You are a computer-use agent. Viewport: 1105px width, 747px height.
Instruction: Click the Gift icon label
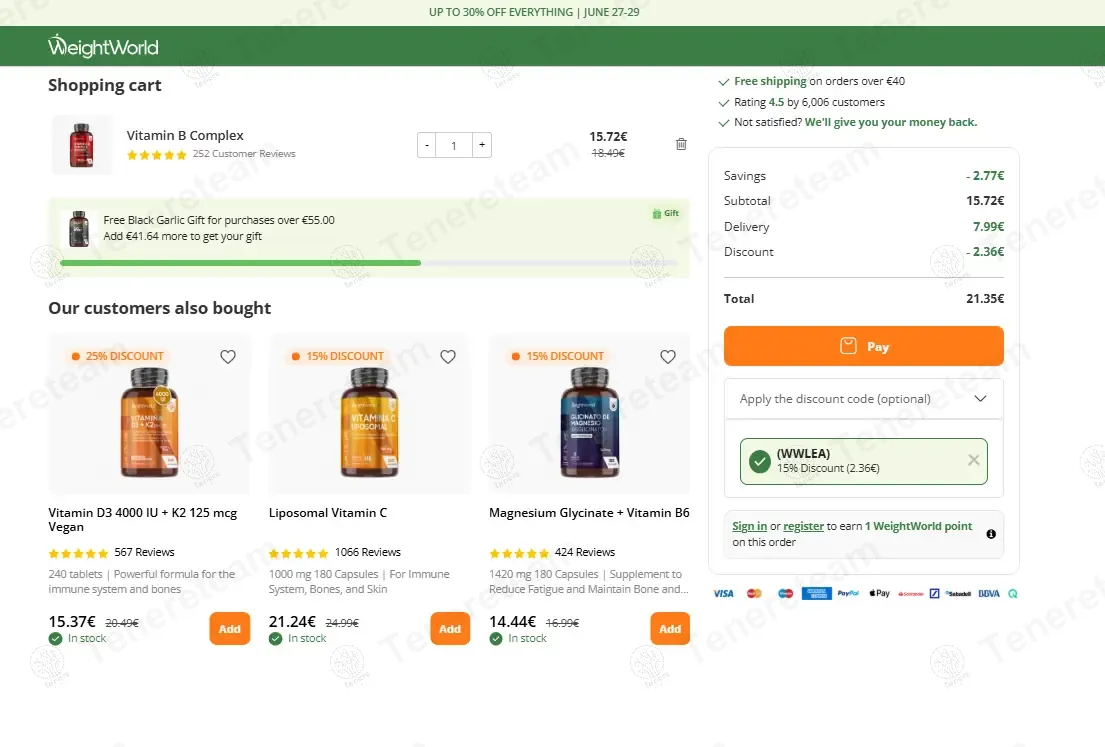(x=665, y=213)
